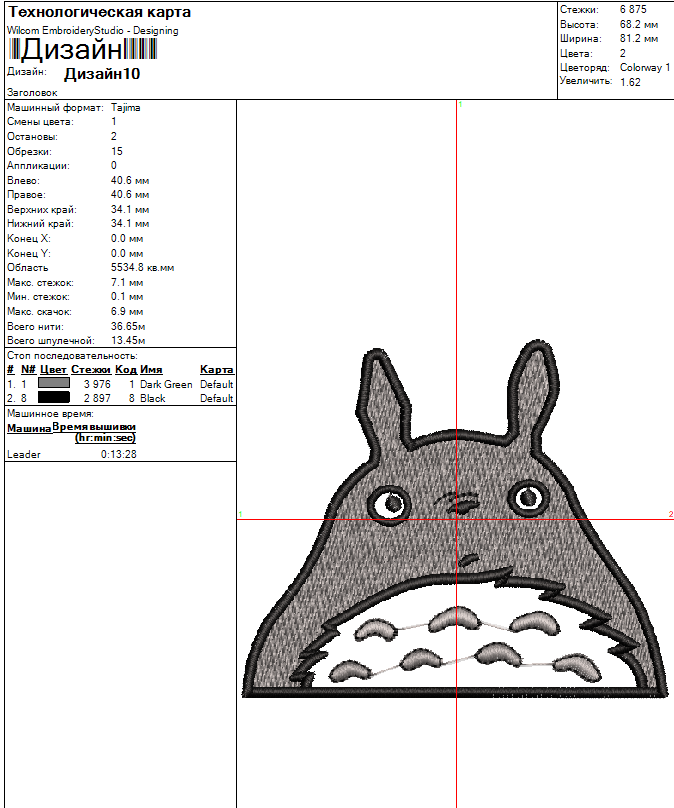674x808 pixels.
Task: Select the 'Заголовок' label
Action: point(32,93)
